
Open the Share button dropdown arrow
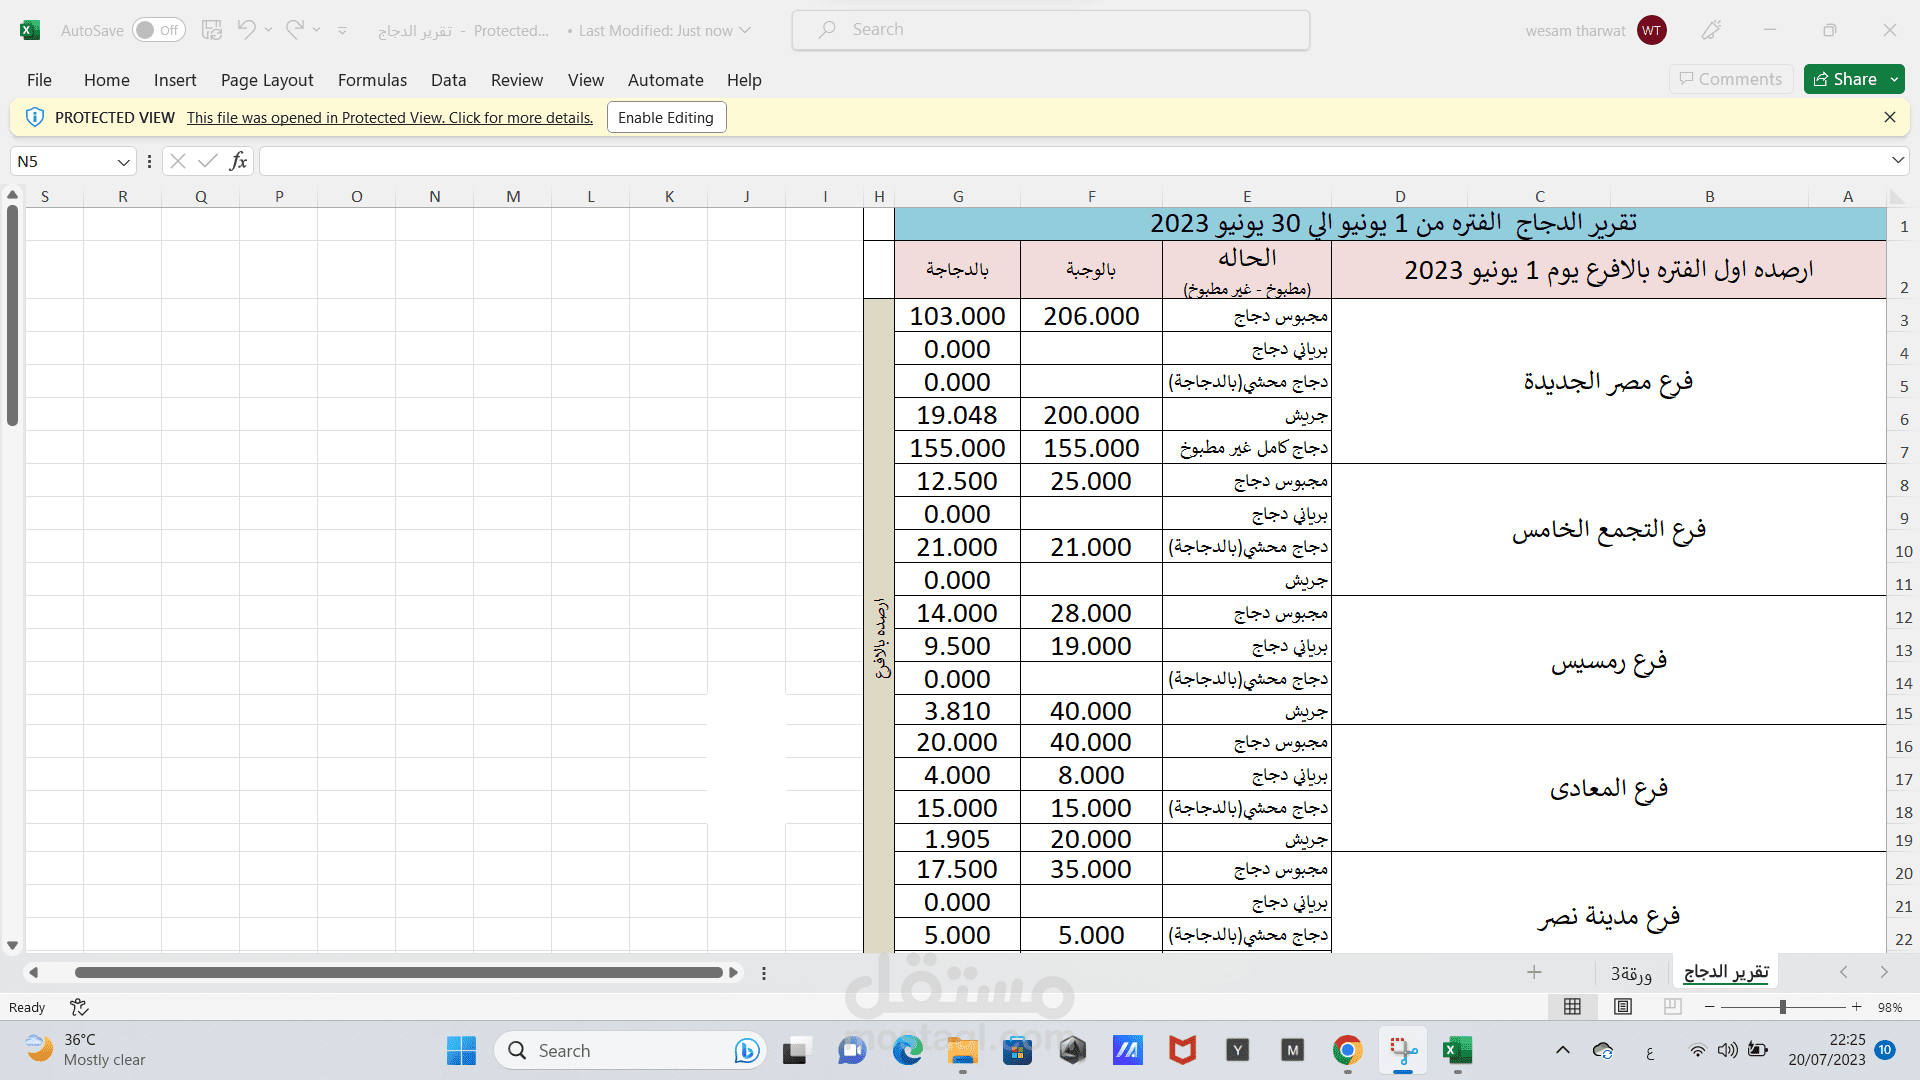[x=1894, y=79]
